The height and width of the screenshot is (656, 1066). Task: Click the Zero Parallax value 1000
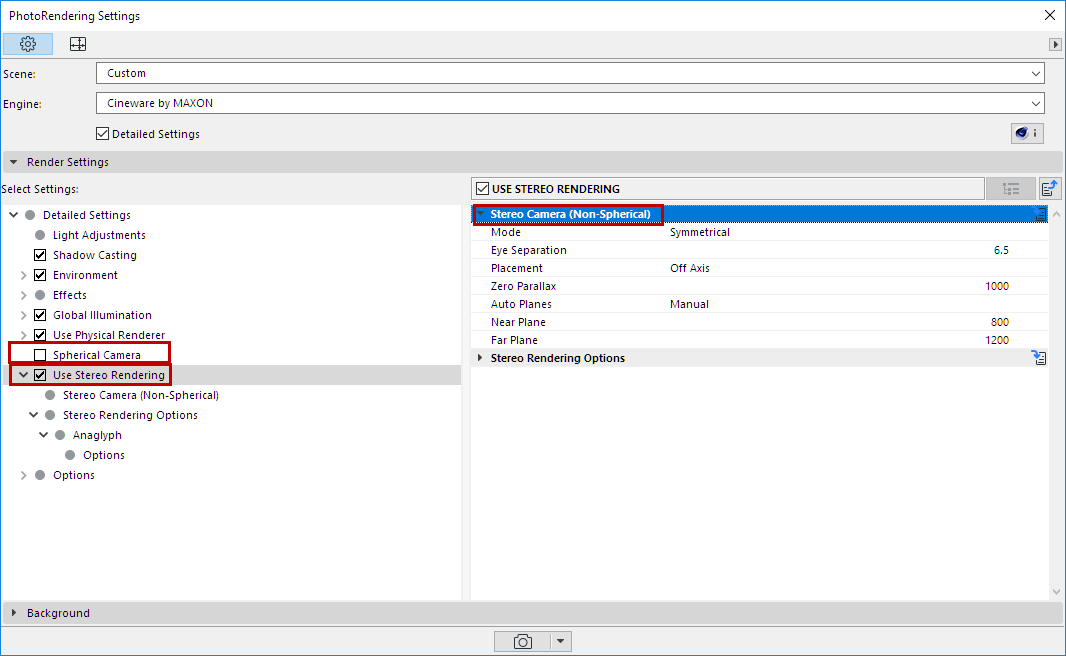click(997, 286)
